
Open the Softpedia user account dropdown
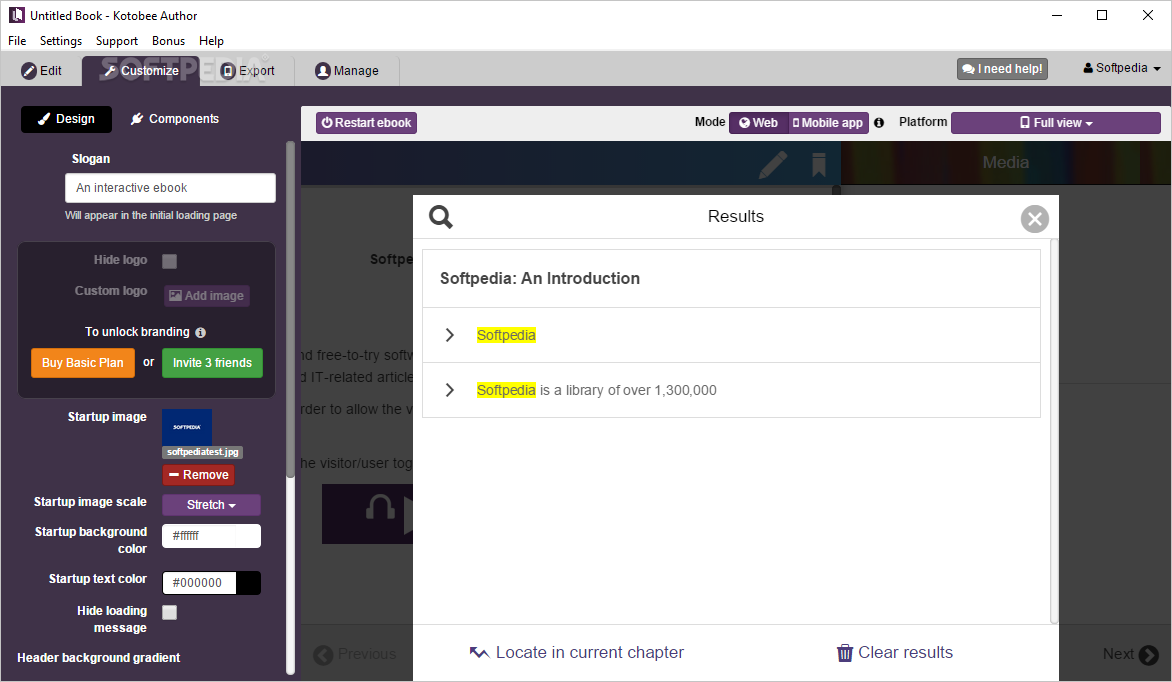coord(1122,68)
